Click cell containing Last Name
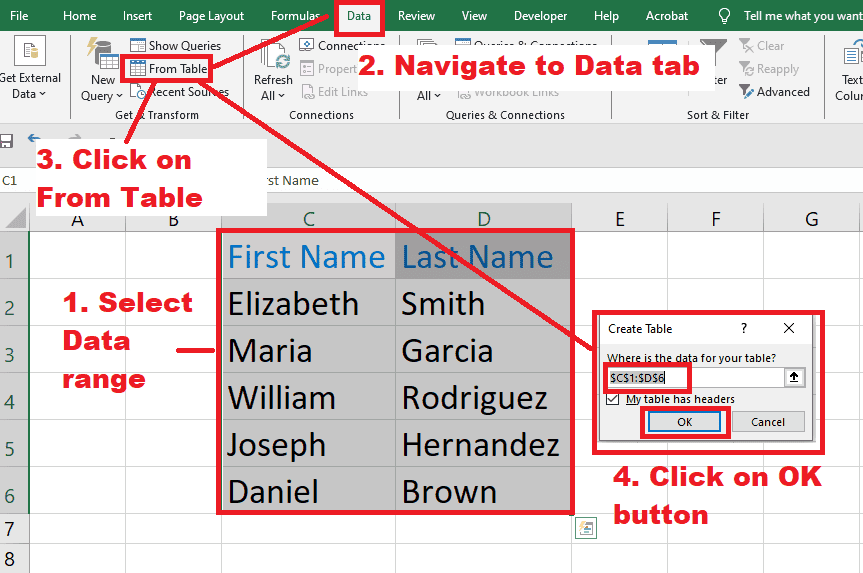863x573 pixels. pos(483,256)
